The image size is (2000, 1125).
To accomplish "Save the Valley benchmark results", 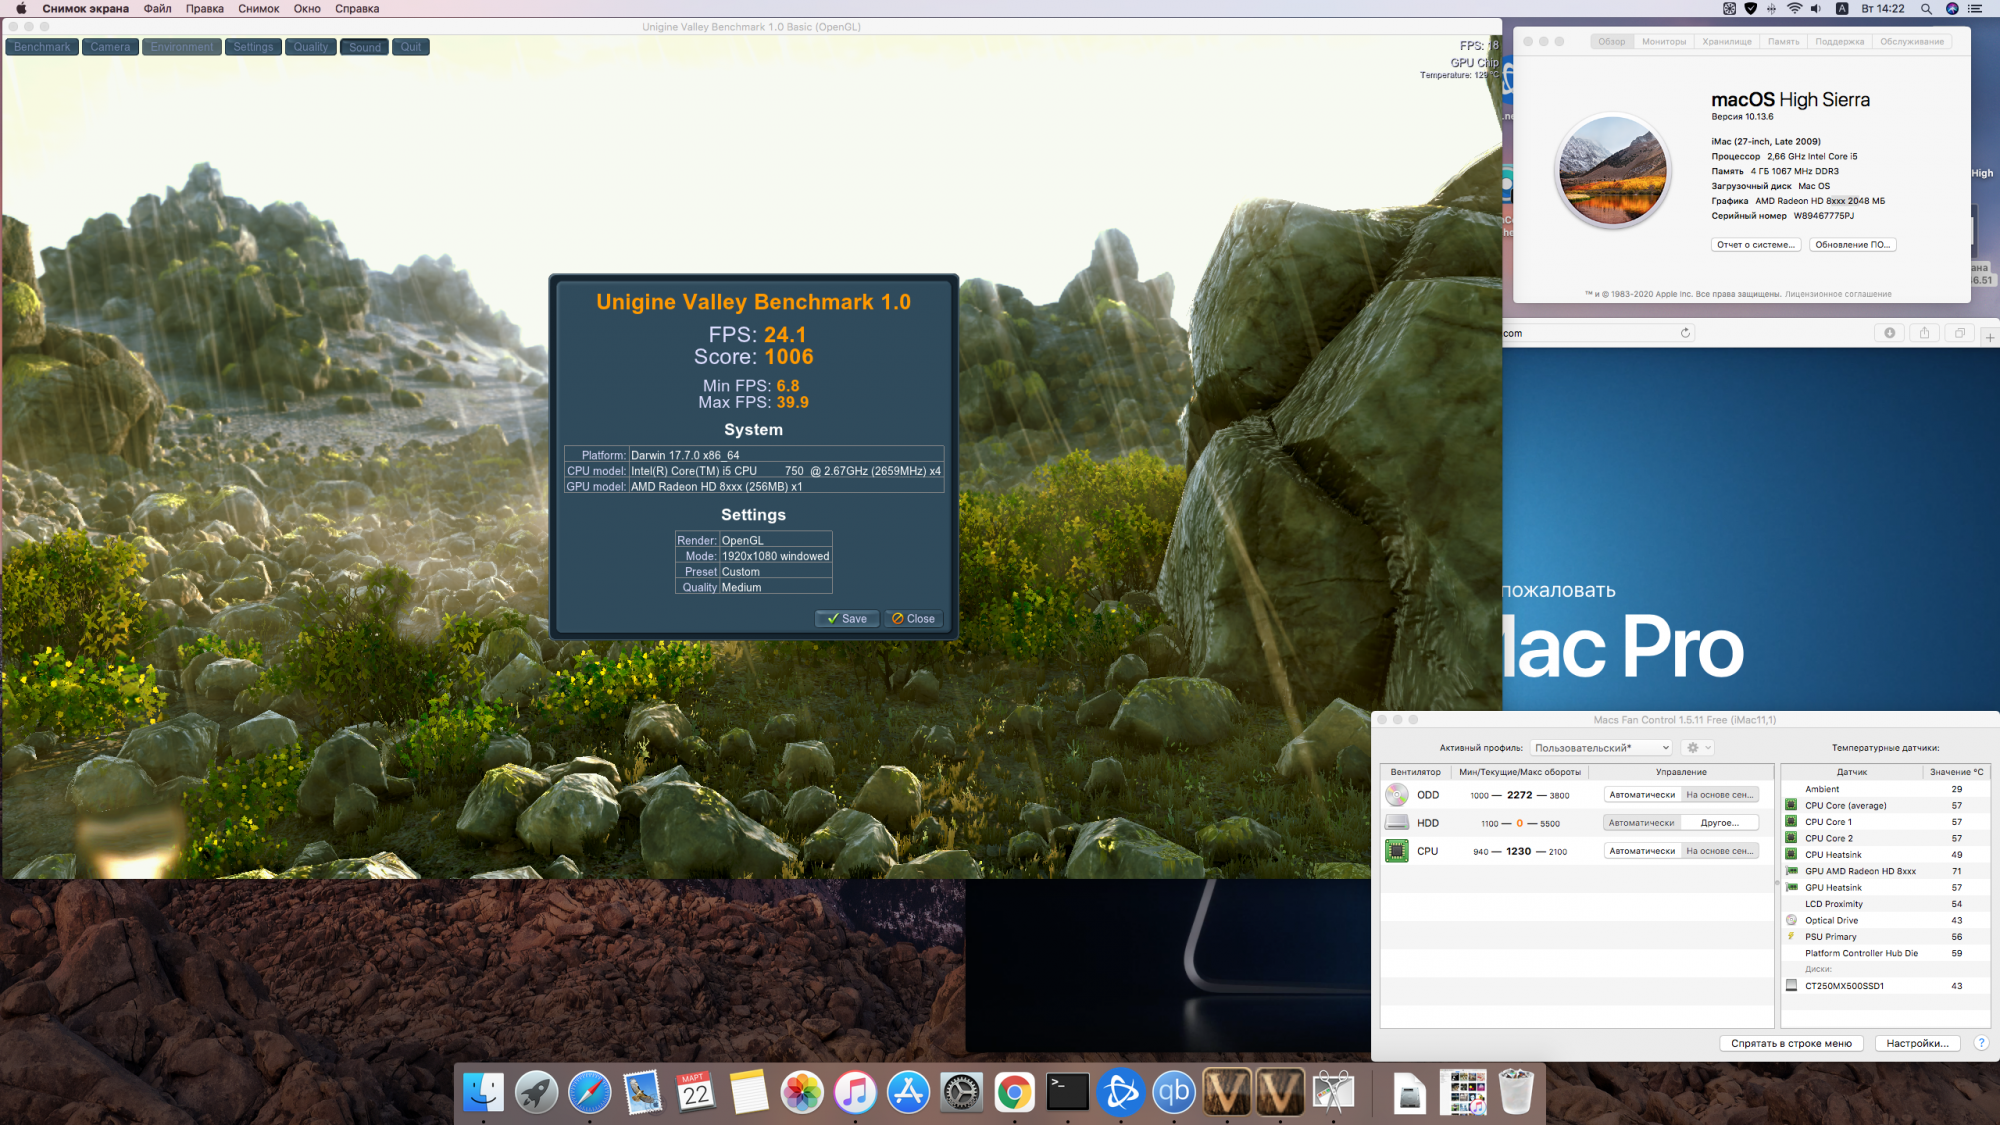I will pyautogui.click(x=847, y=619).
